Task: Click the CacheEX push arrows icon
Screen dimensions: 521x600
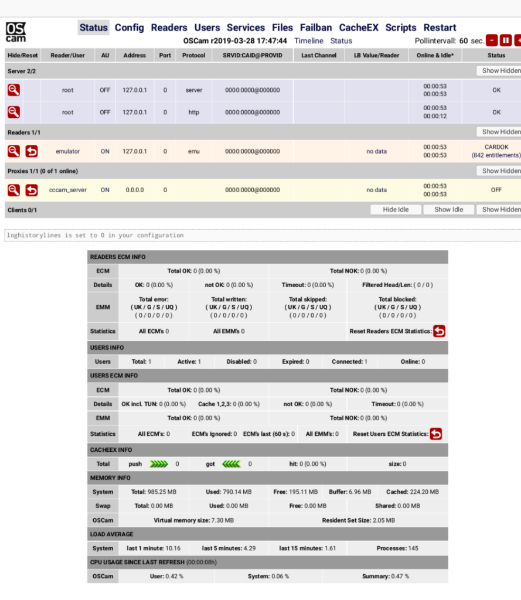Action: pos(159,464)
